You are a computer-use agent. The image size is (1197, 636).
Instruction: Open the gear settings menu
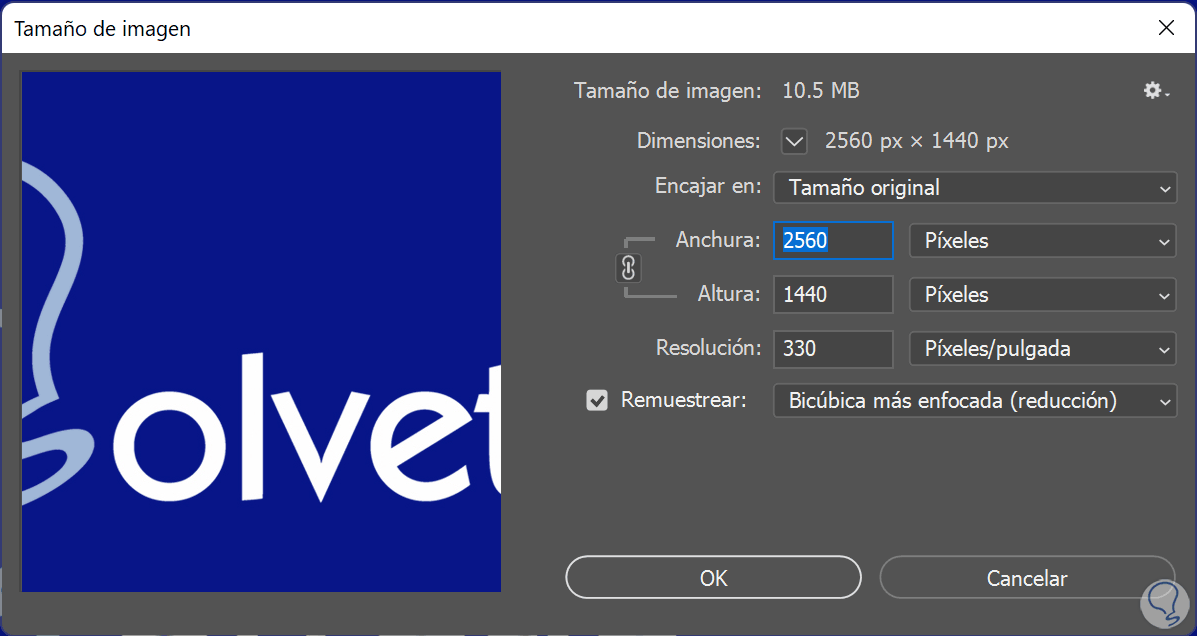[1156, 91]
